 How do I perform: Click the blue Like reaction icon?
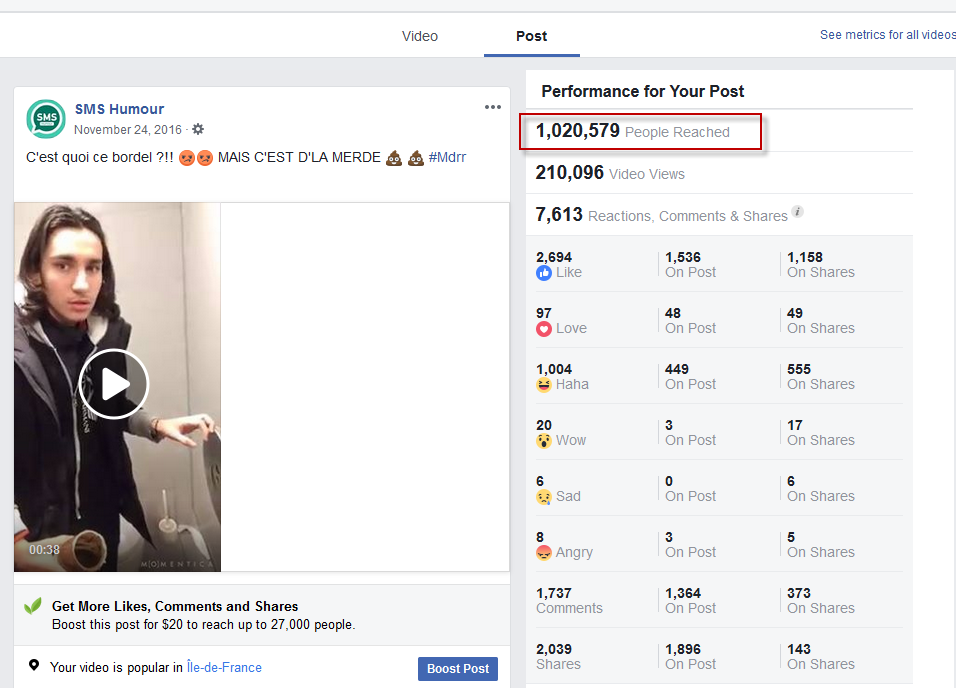coord(544,272)
